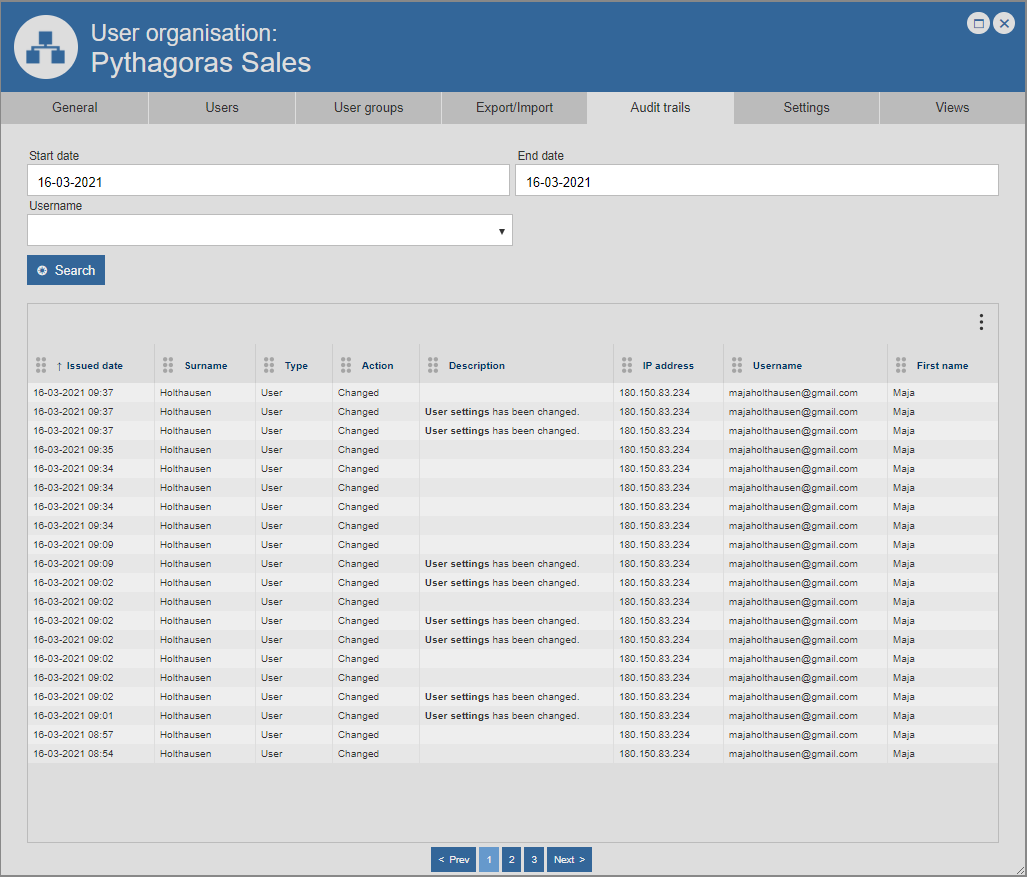Viewport: 1027px width, 877px height.
Task: Maximize the User organisation dialog
Action: (x=979, y=24)
